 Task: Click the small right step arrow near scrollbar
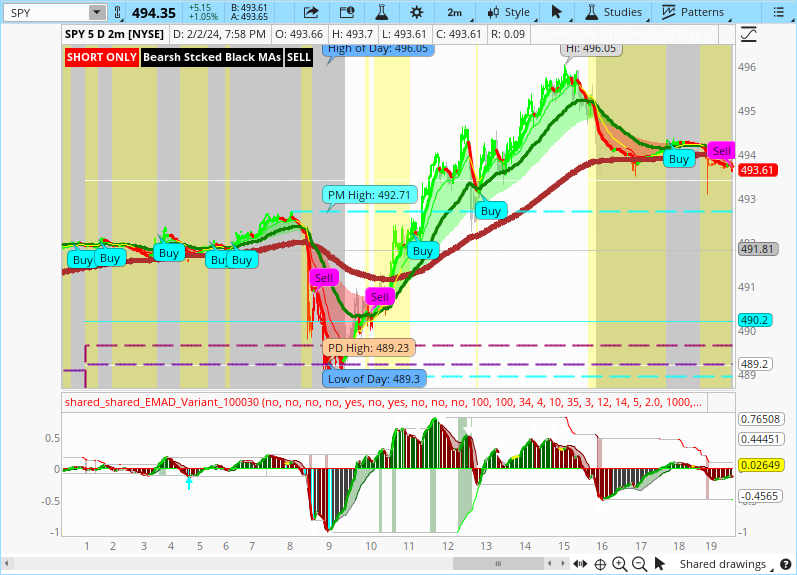click(563, 563)
